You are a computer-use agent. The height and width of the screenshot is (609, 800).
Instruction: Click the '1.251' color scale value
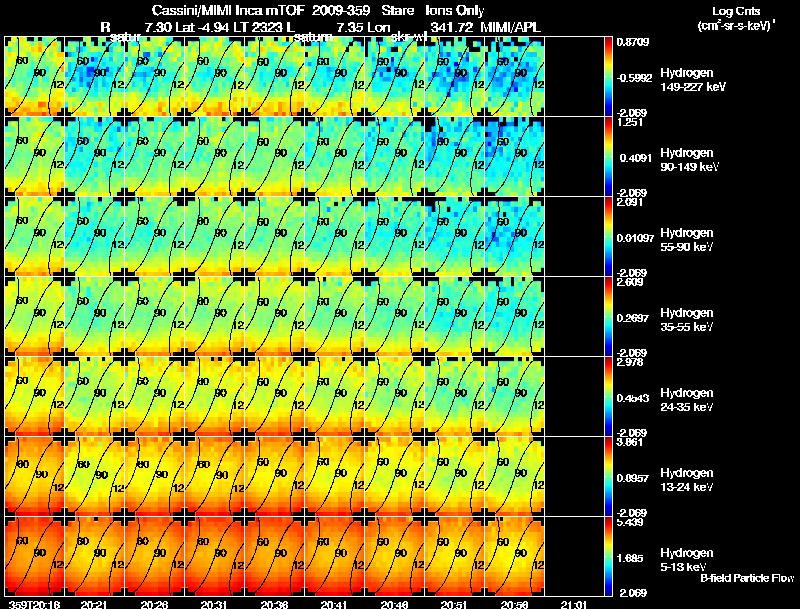(630, 122)
